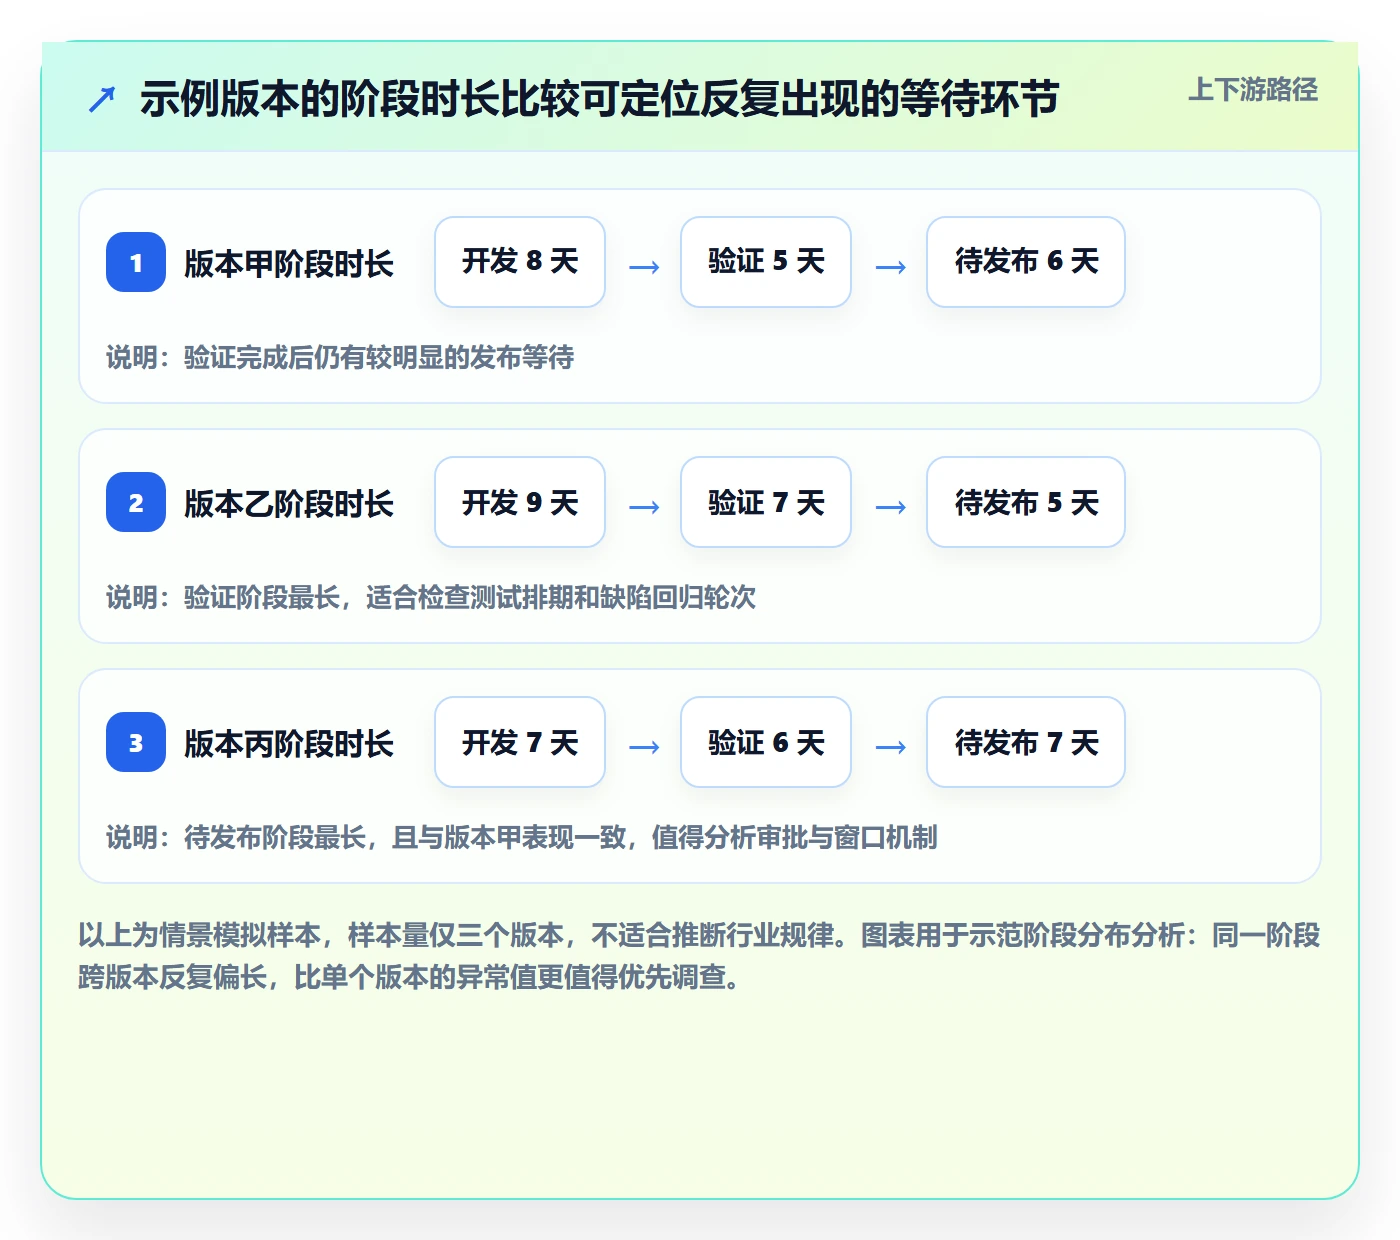Image resolution: width=1400 pixels, height=1240 pixels.
Task: Click arrow between 开发 7 天 and 验证 6 天
Action: [644, 746]
